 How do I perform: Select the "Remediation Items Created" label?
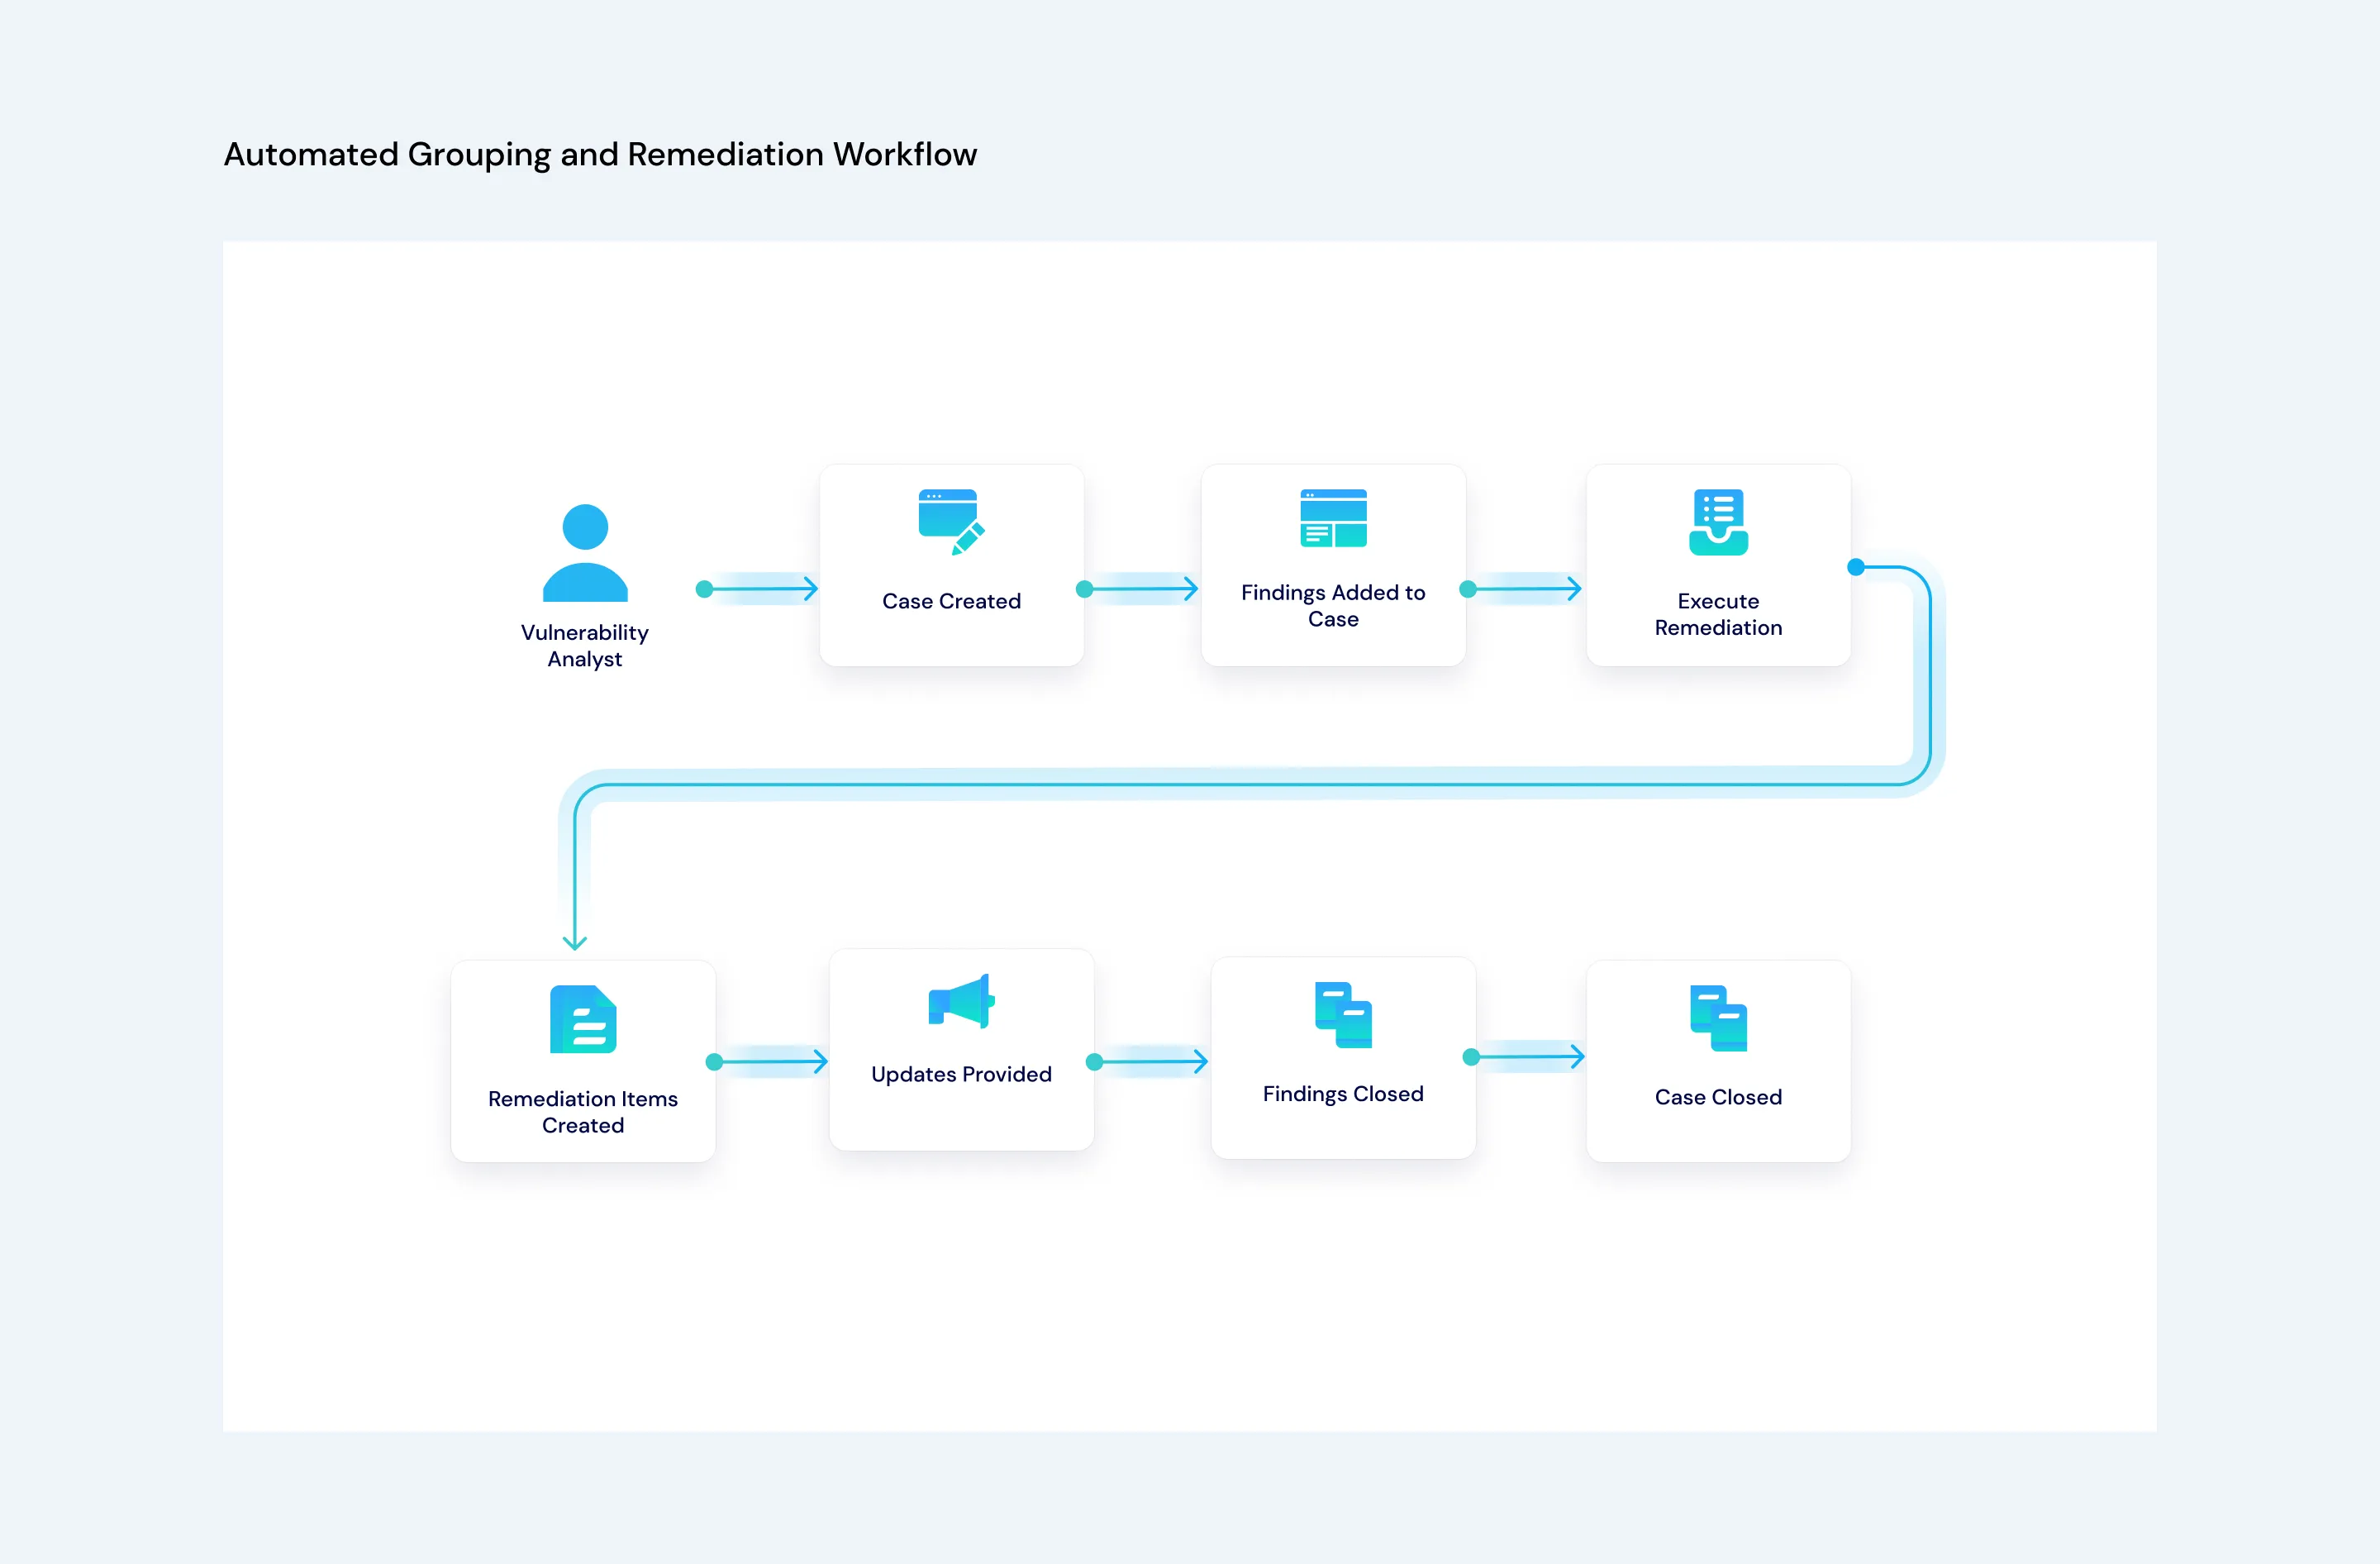(x=583, y=1112)
